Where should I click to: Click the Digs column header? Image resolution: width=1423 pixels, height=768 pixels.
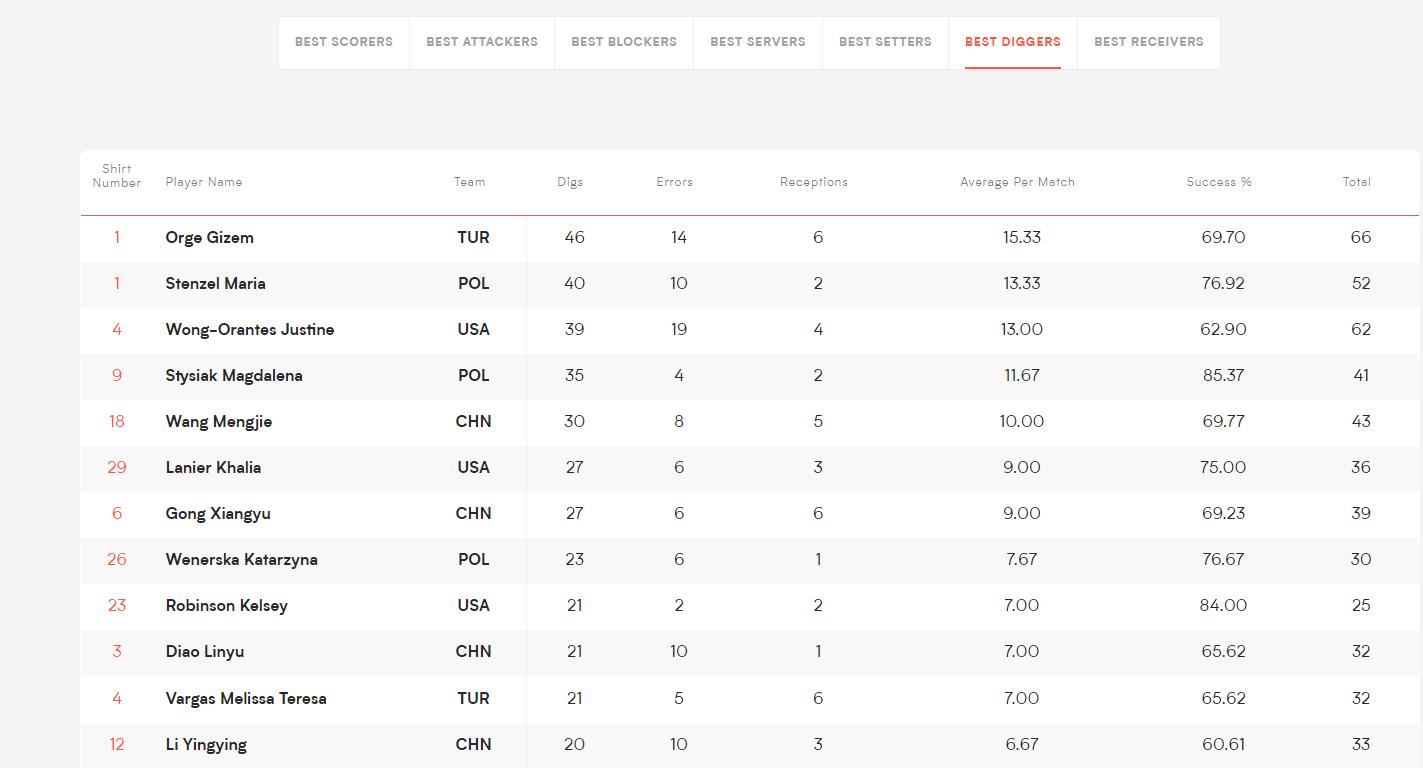click(x=570, y=182)
